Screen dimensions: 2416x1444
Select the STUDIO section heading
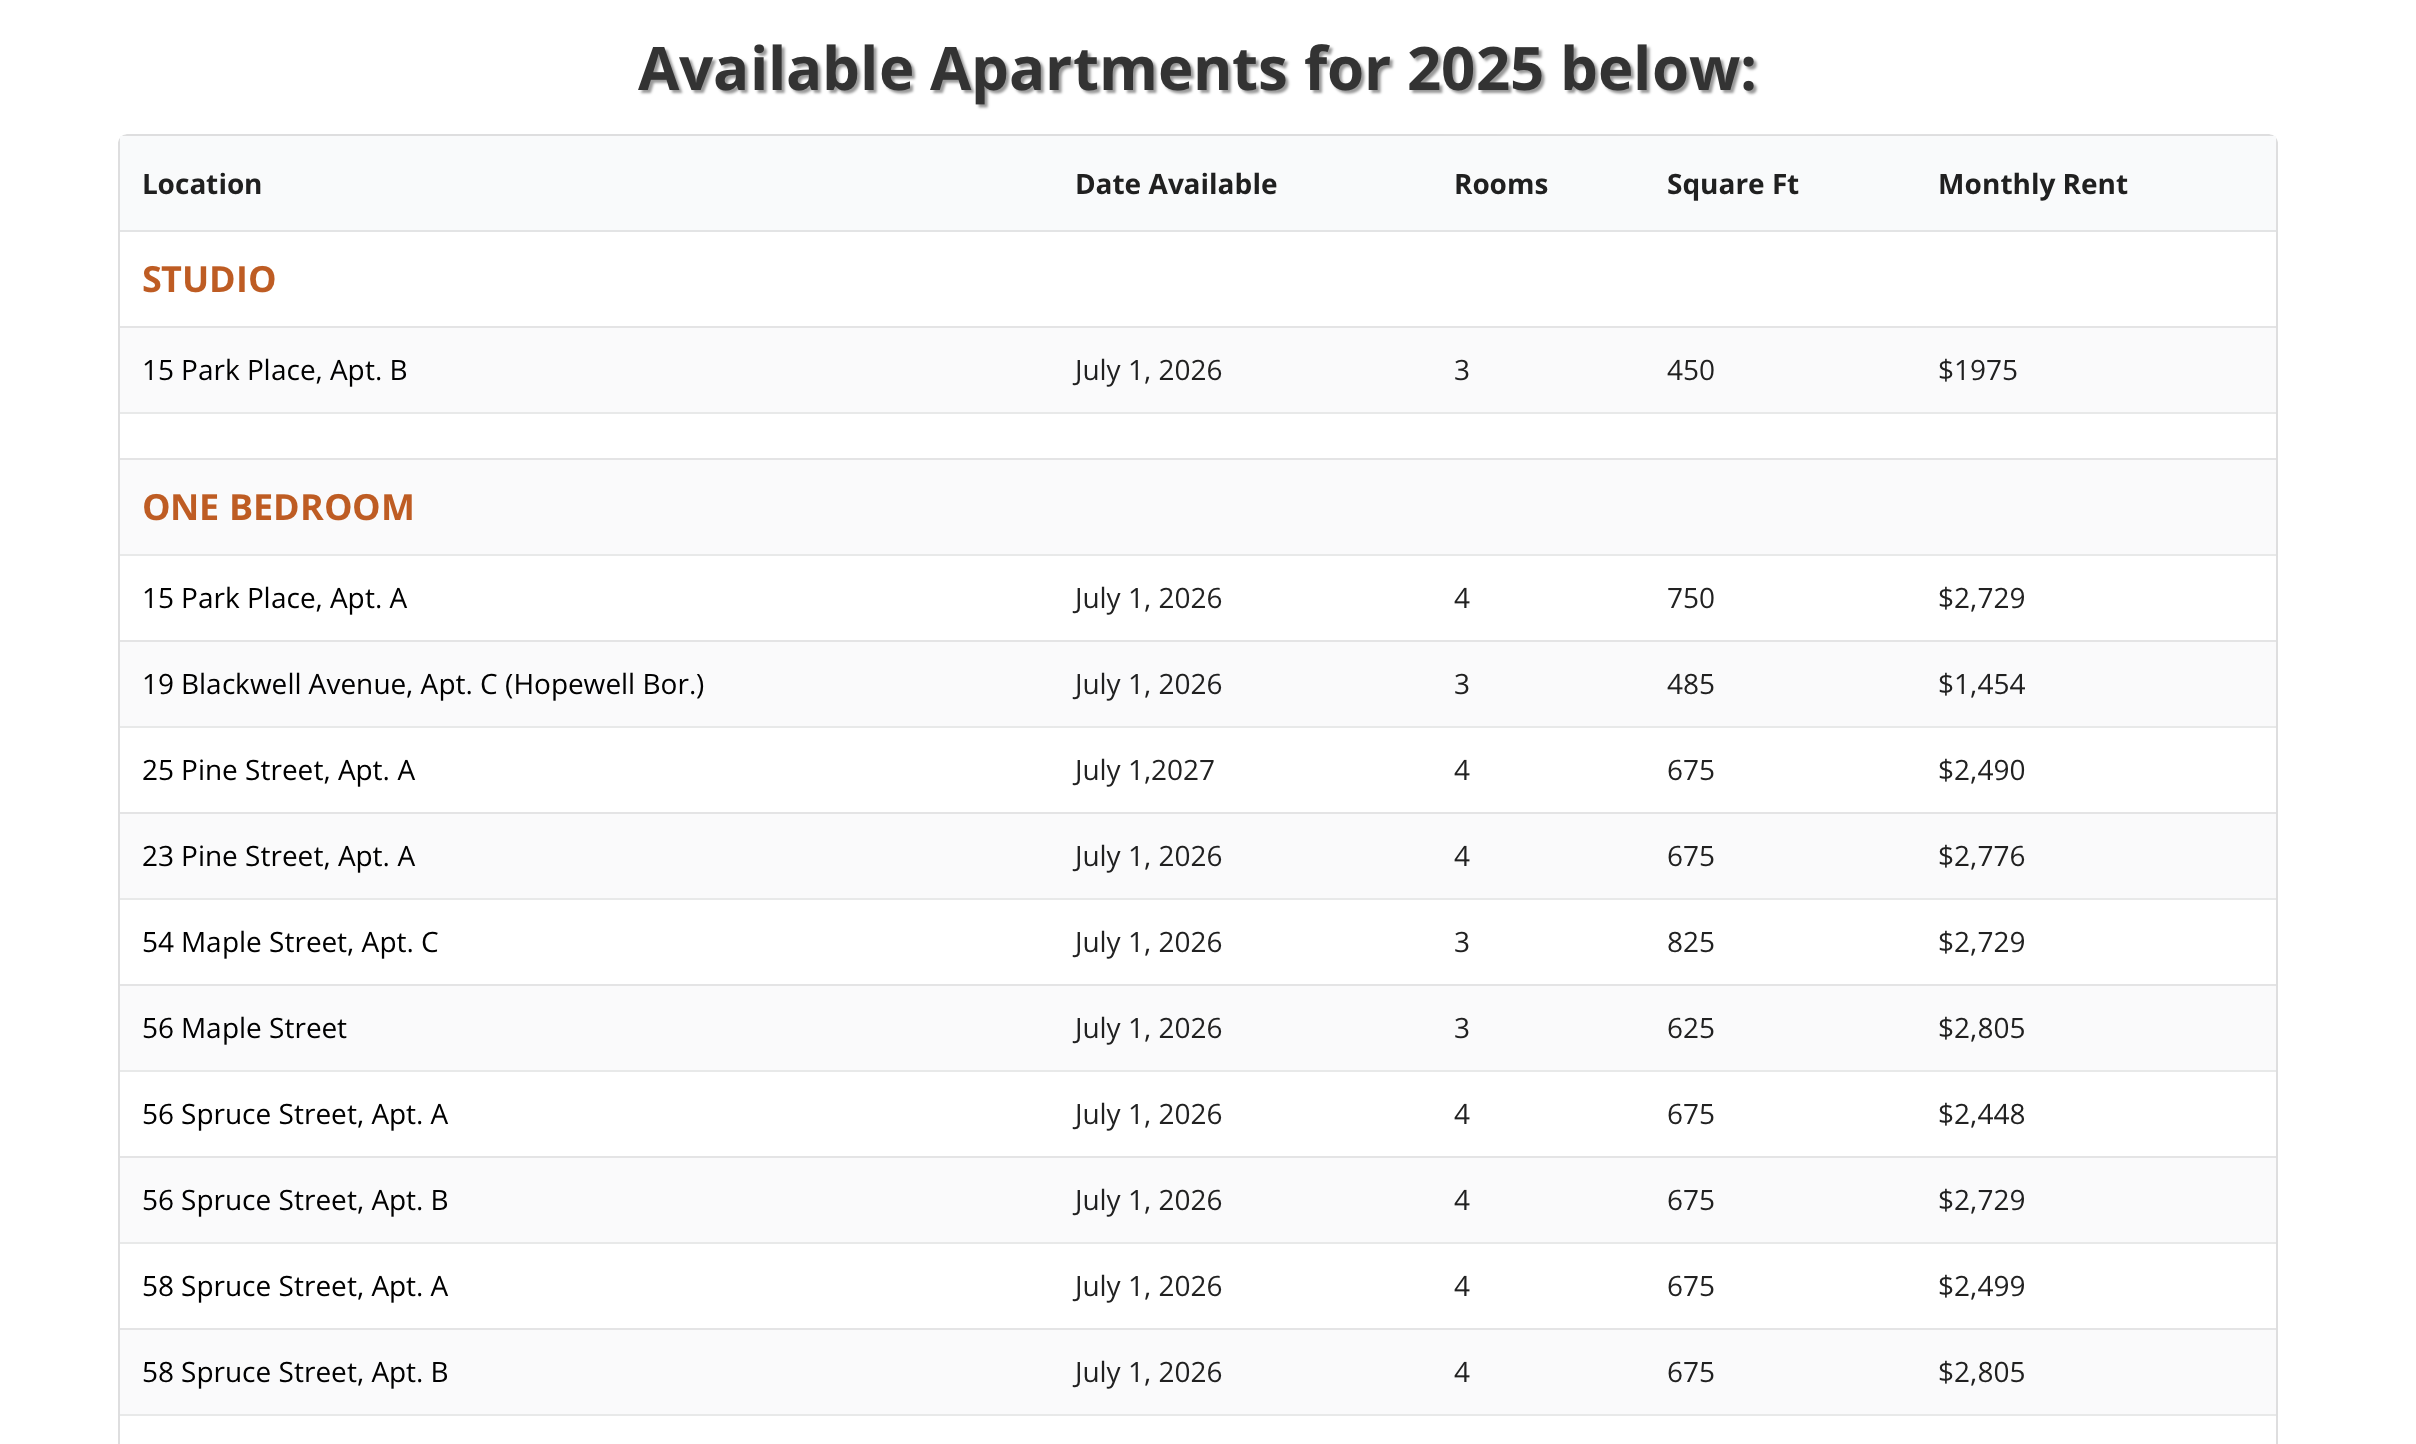coord(208,279)
